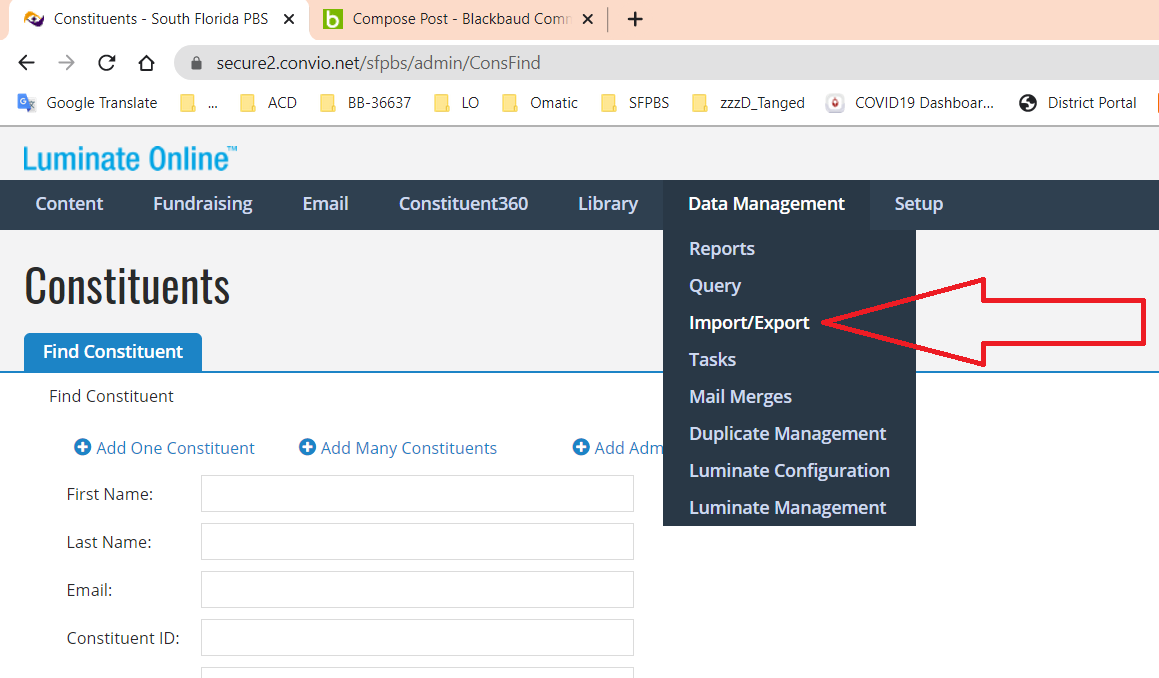Focus the Constituent ID field
The image size is (1159, 678).
417,637
